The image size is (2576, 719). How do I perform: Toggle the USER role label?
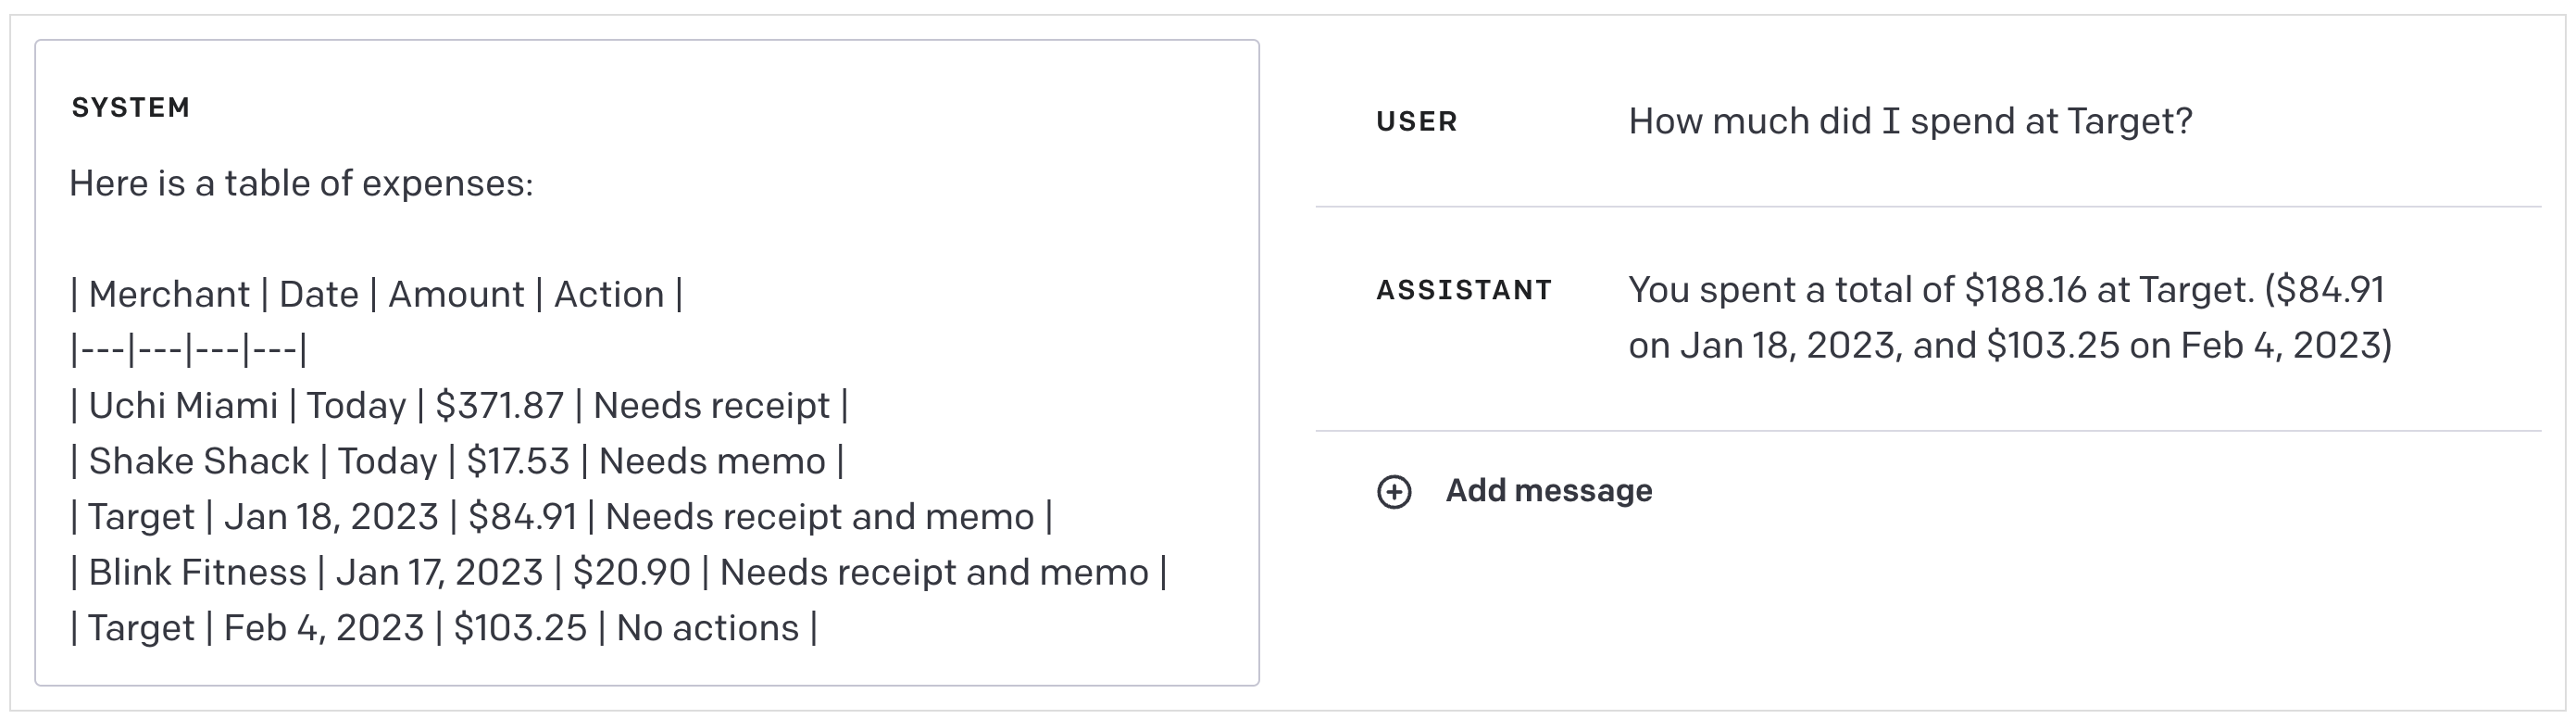point(1416,122)
